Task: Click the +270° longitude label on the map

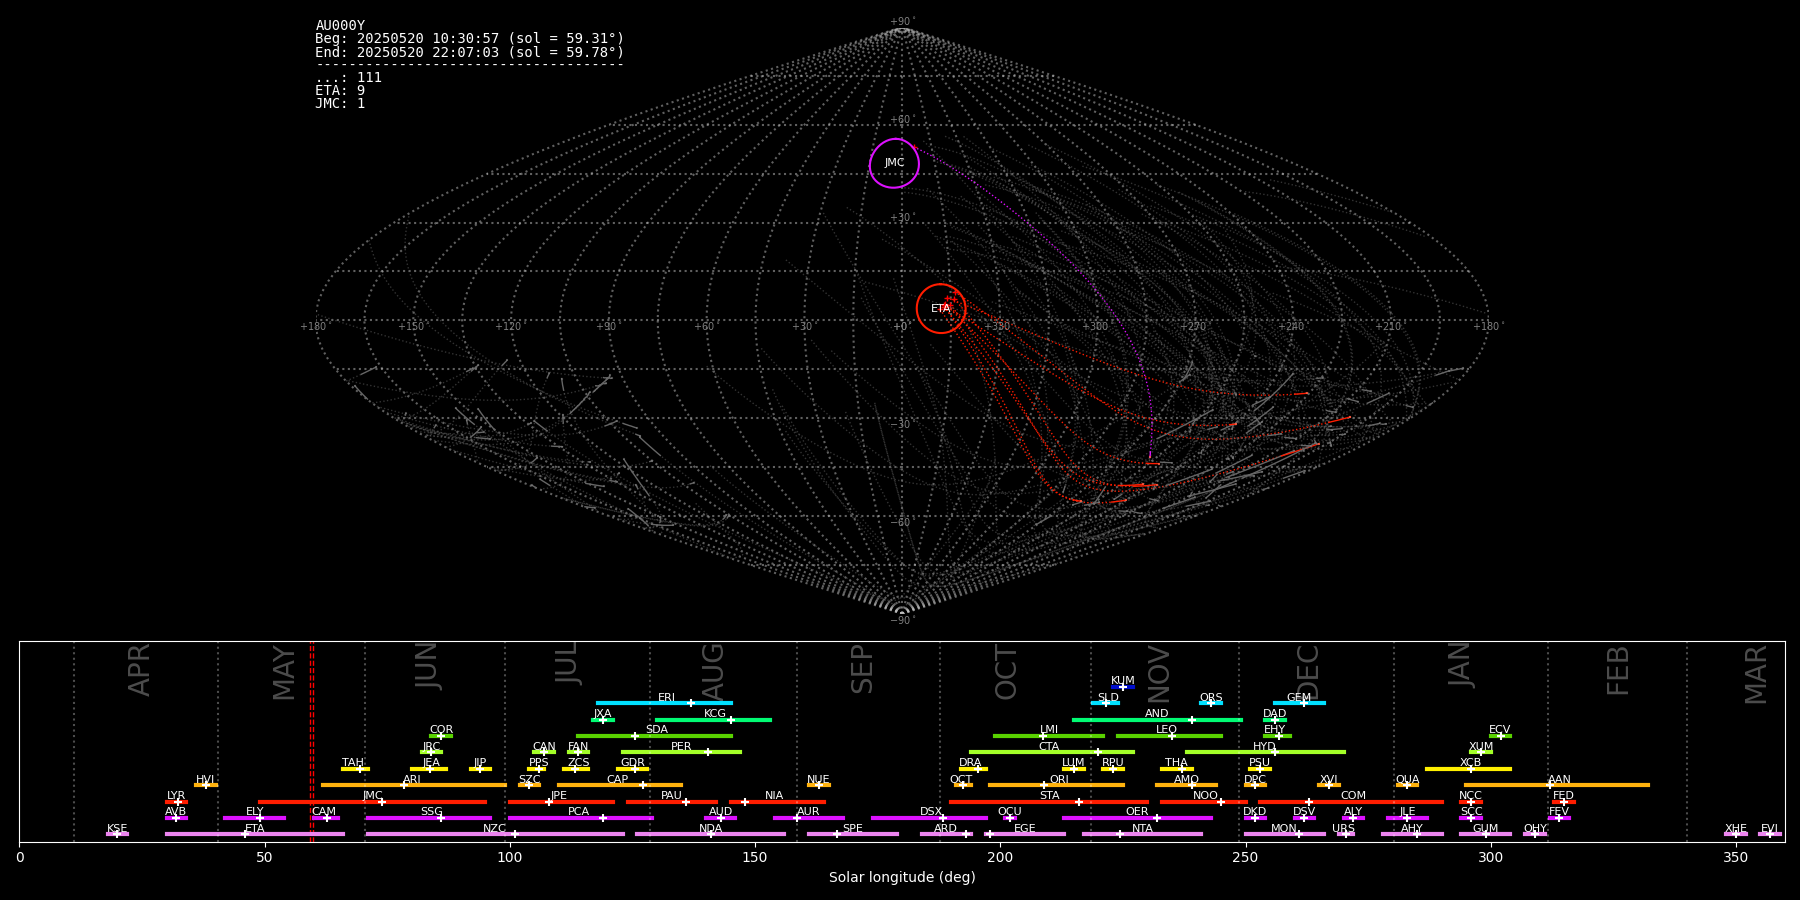Action: point(1193,327)
